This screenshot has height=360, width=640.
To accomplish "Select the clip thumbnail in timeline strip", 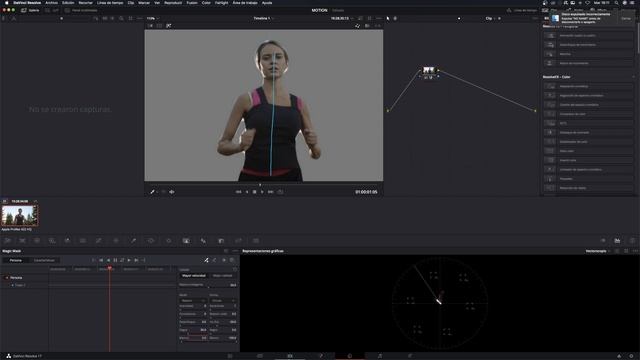I will 20,216.
